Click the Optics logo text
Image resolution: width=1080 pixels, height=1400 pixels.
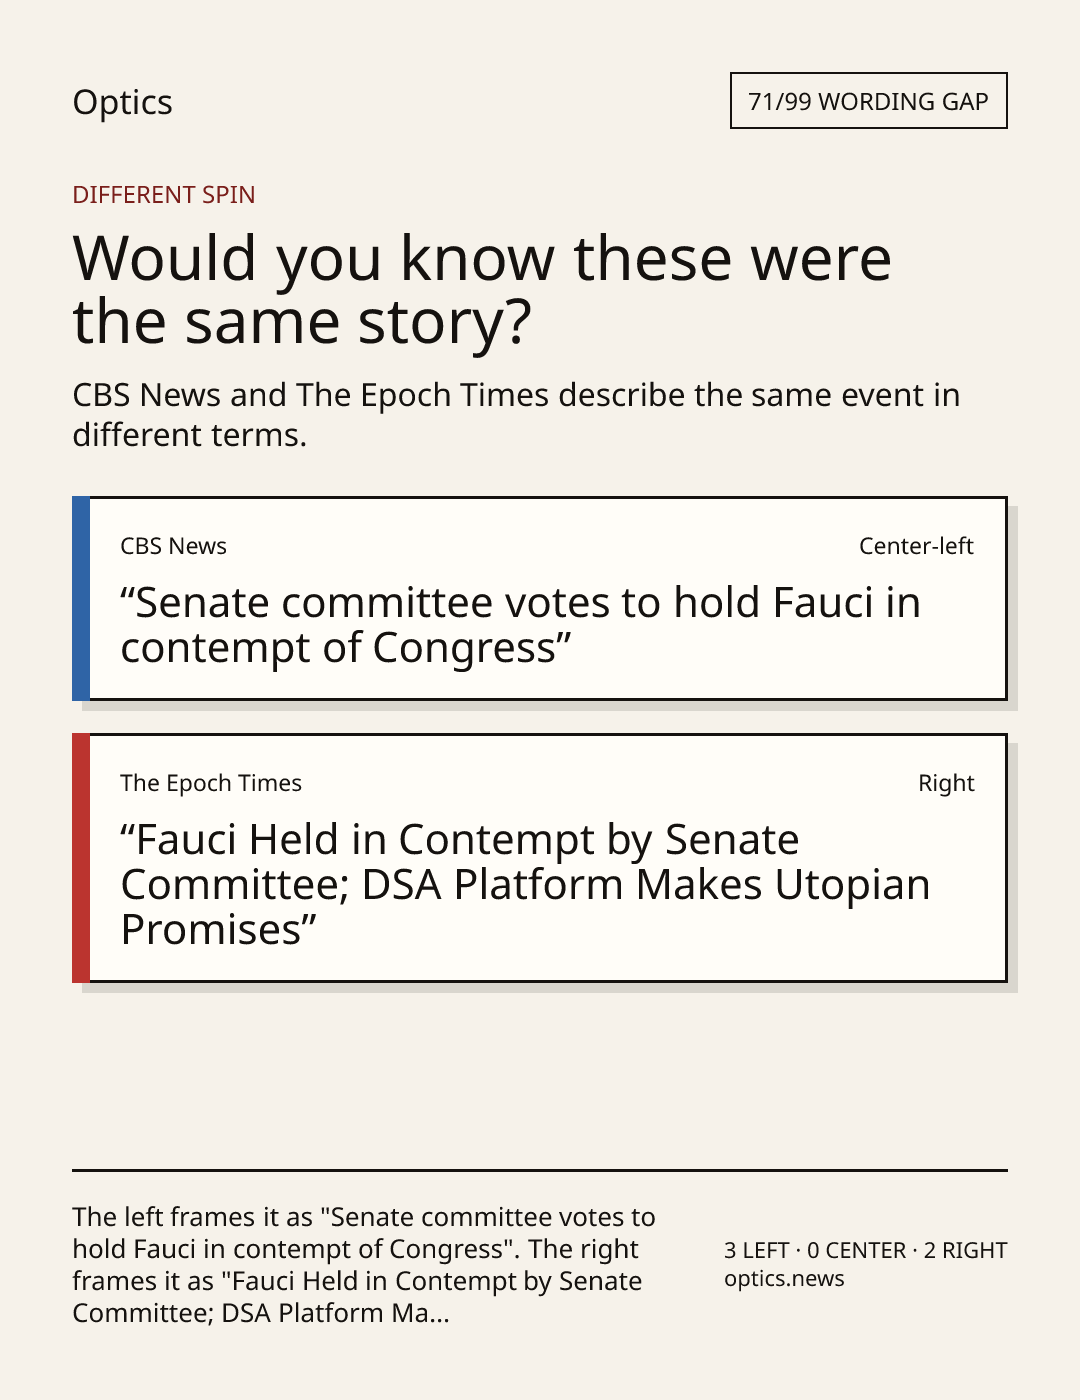click(x=122, y=103)
